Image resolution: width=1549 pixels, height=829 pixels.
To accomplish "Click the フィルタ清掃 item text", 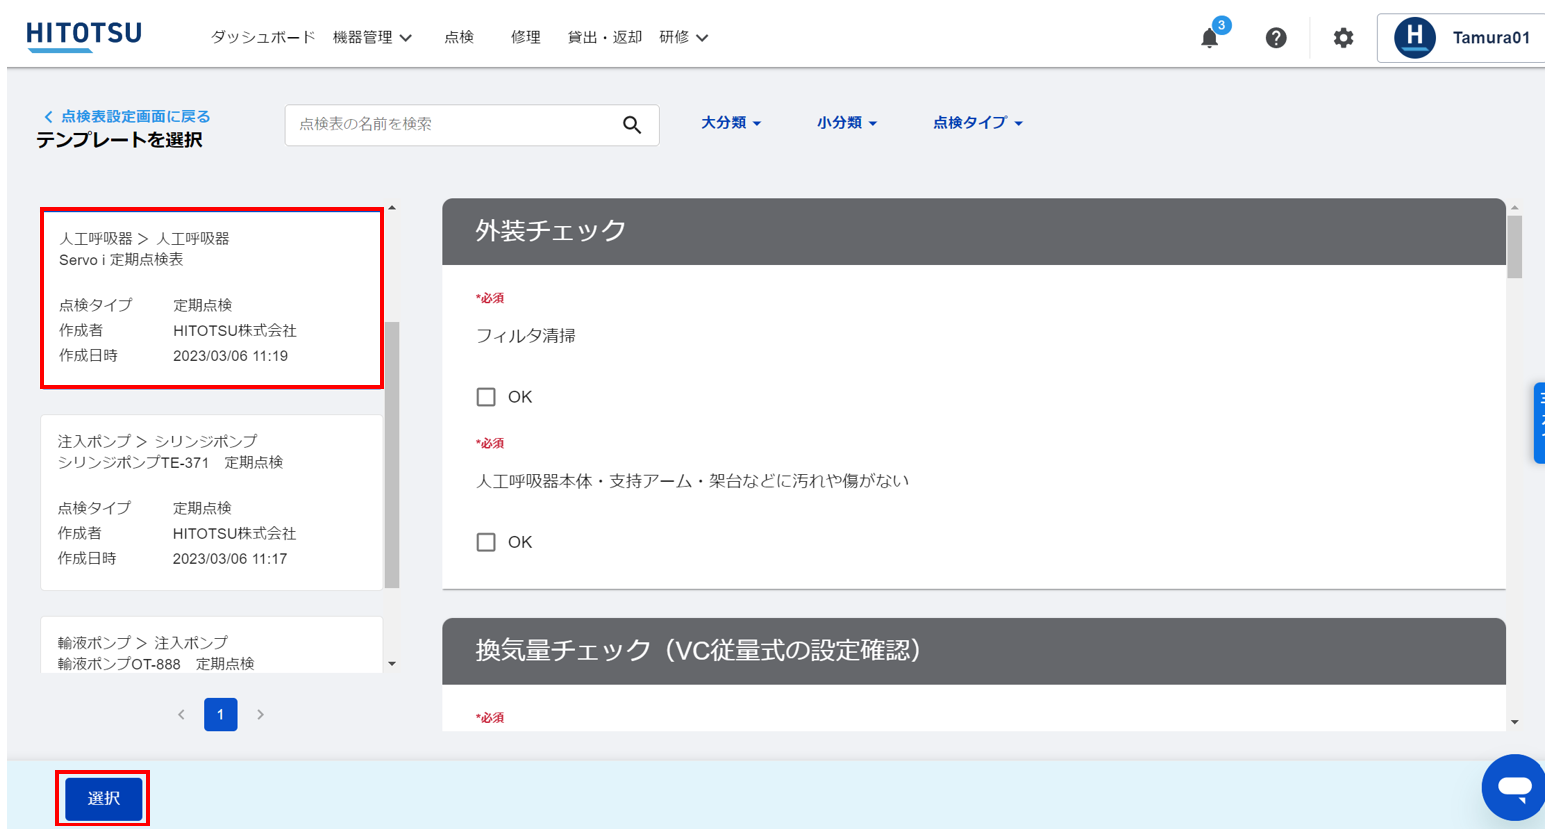I will tap(526, 336).
